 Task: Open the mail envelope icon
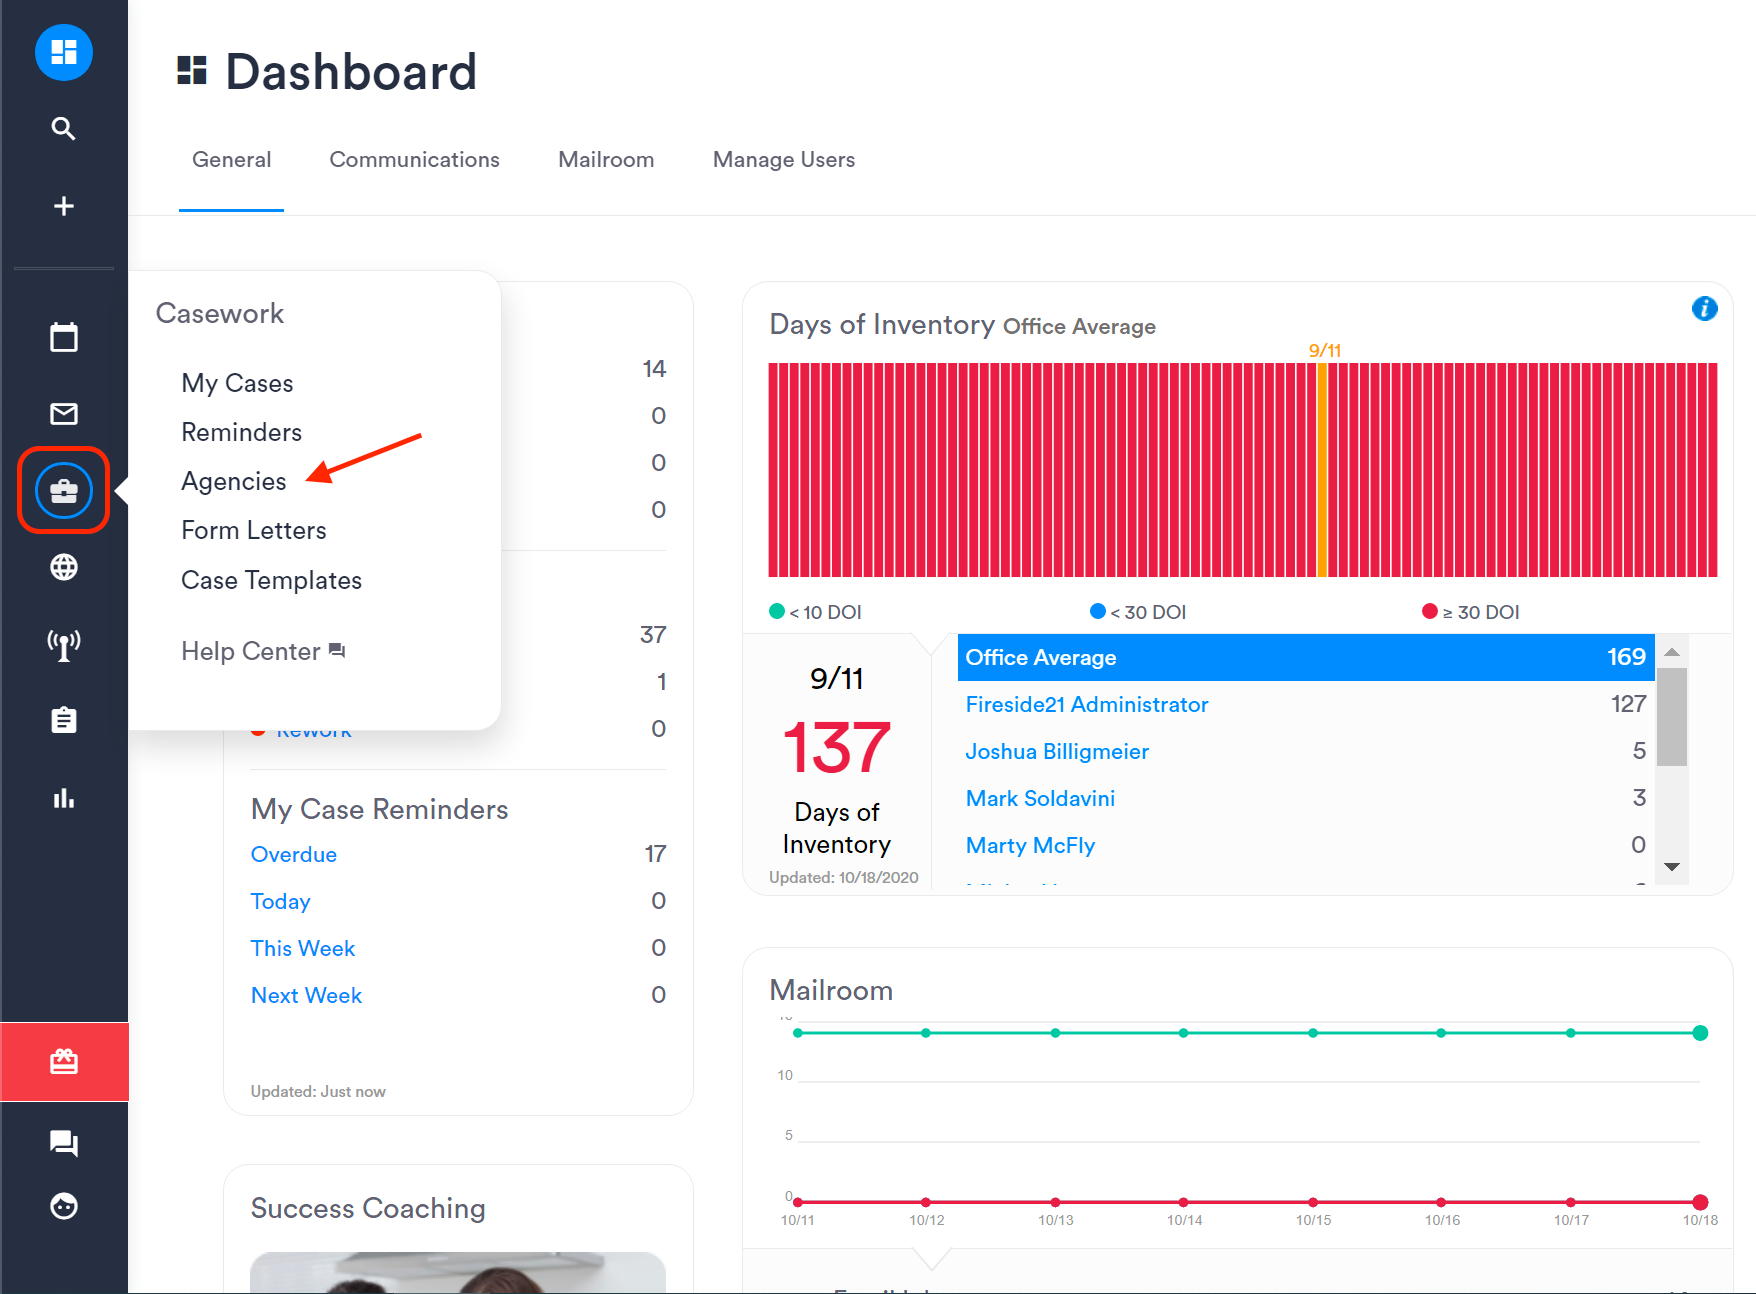click(64, 413)
